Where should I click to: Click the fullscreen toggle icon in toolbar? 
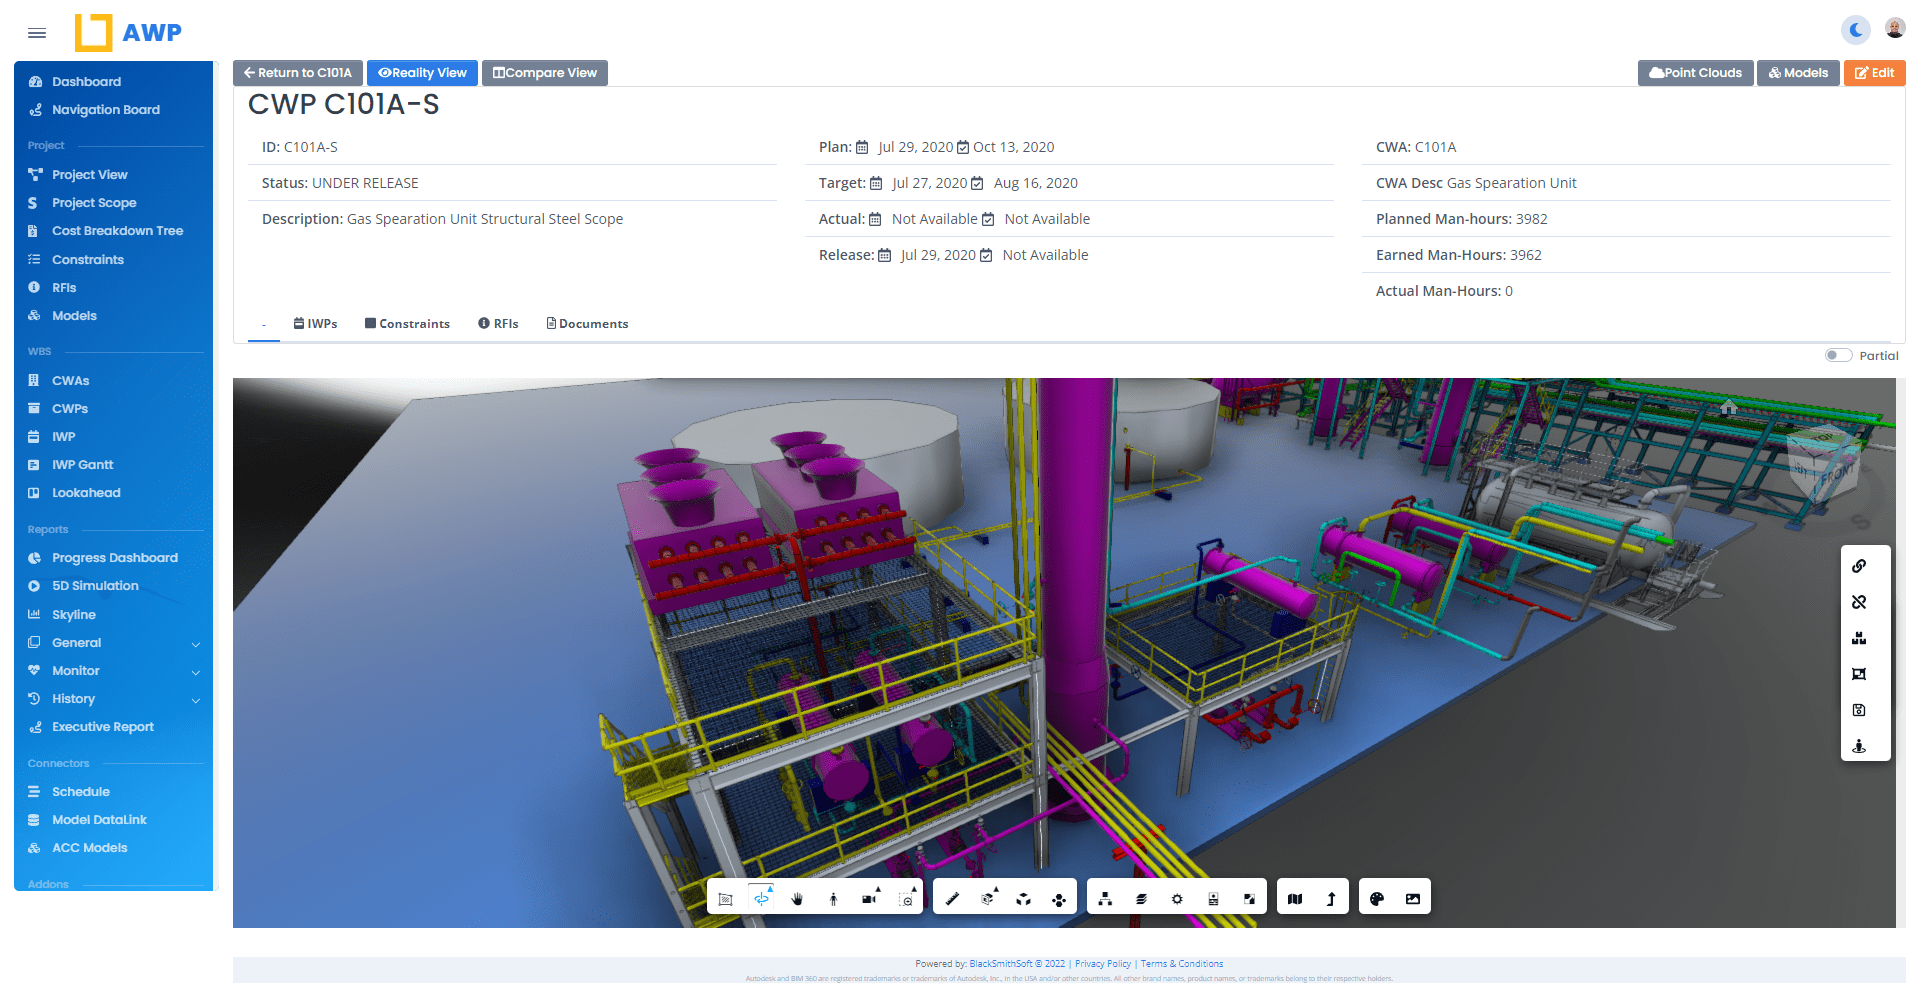(1249, 899)
